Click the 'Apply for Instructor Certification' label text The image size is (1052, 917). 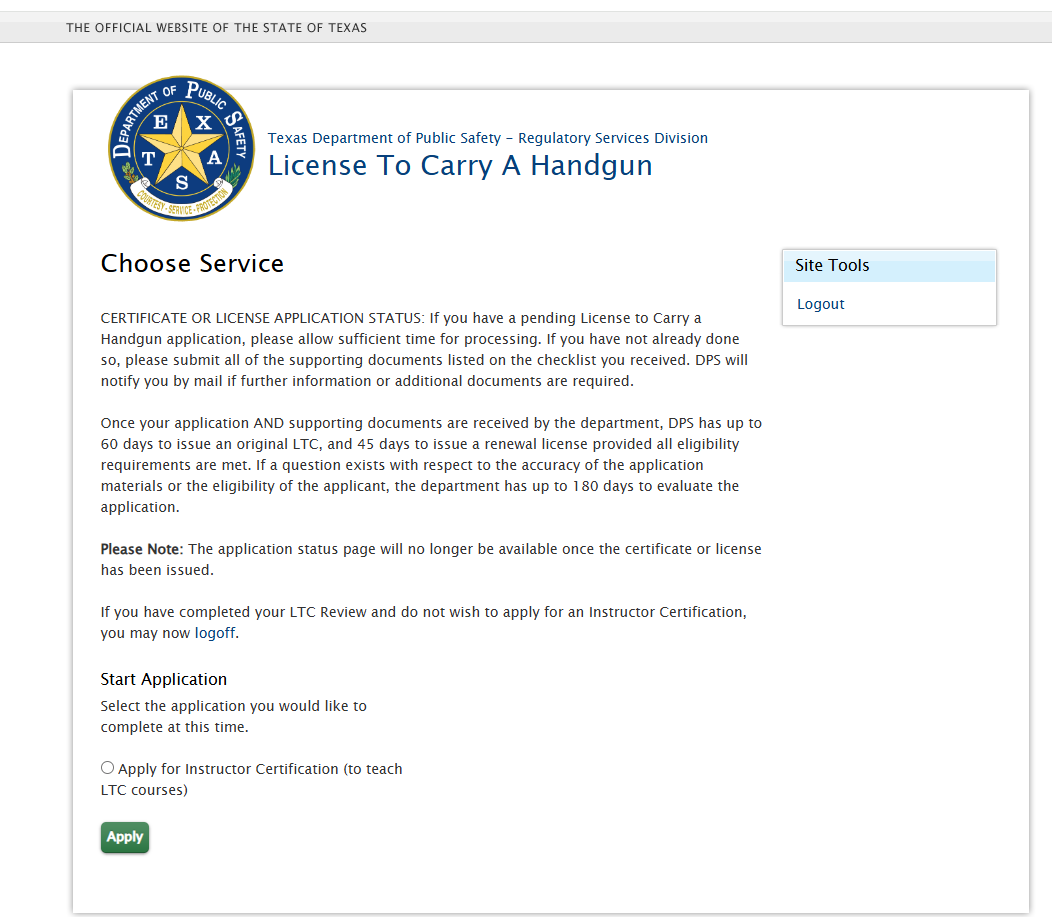(260, 769)
